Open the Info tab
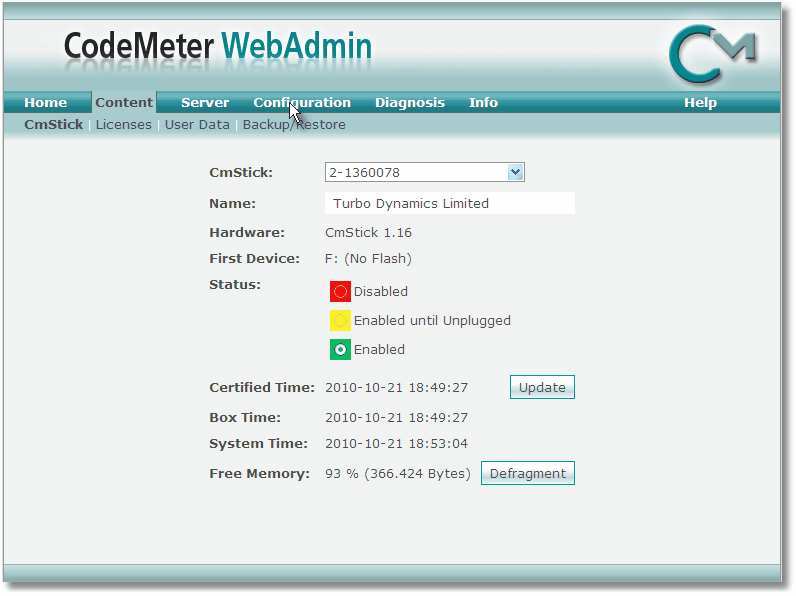This screenshot has width=796, height=596. click(483, 103)
